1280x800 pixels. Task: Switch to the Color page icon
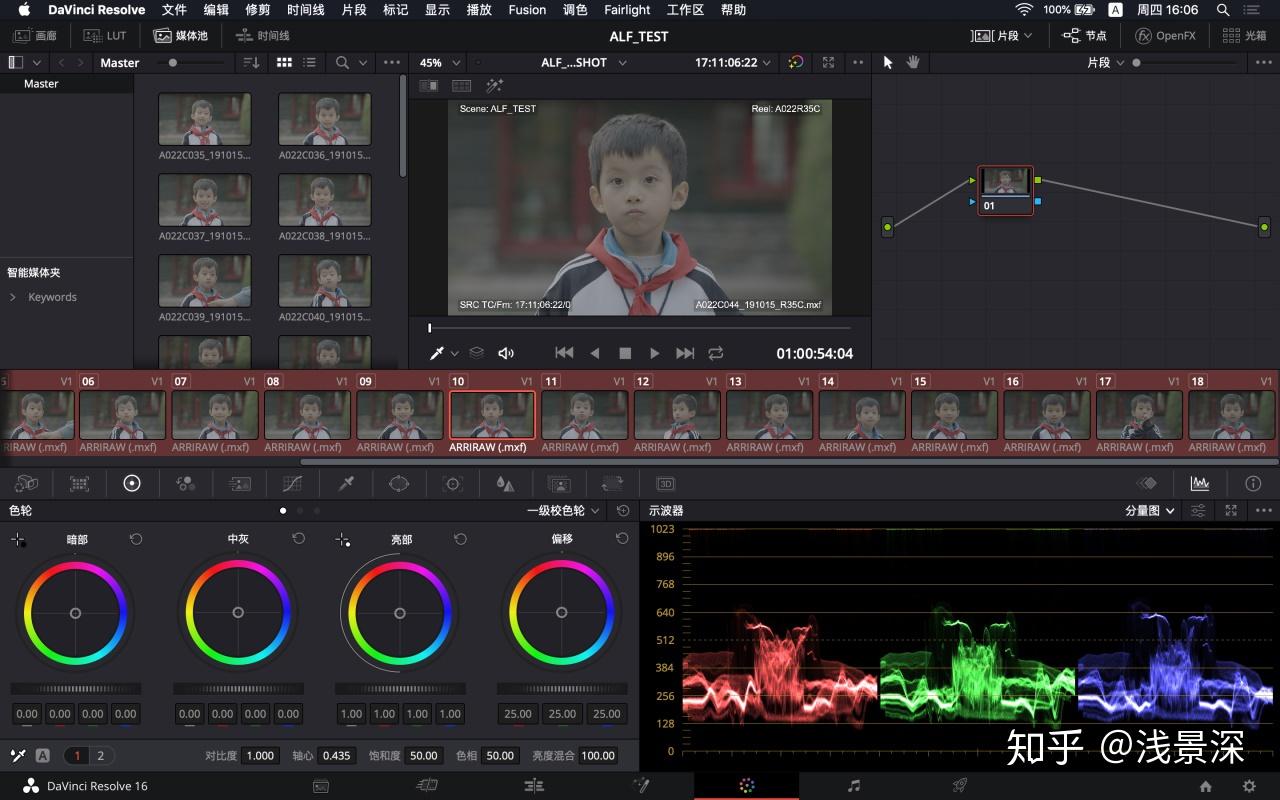[x=746, y=786]
